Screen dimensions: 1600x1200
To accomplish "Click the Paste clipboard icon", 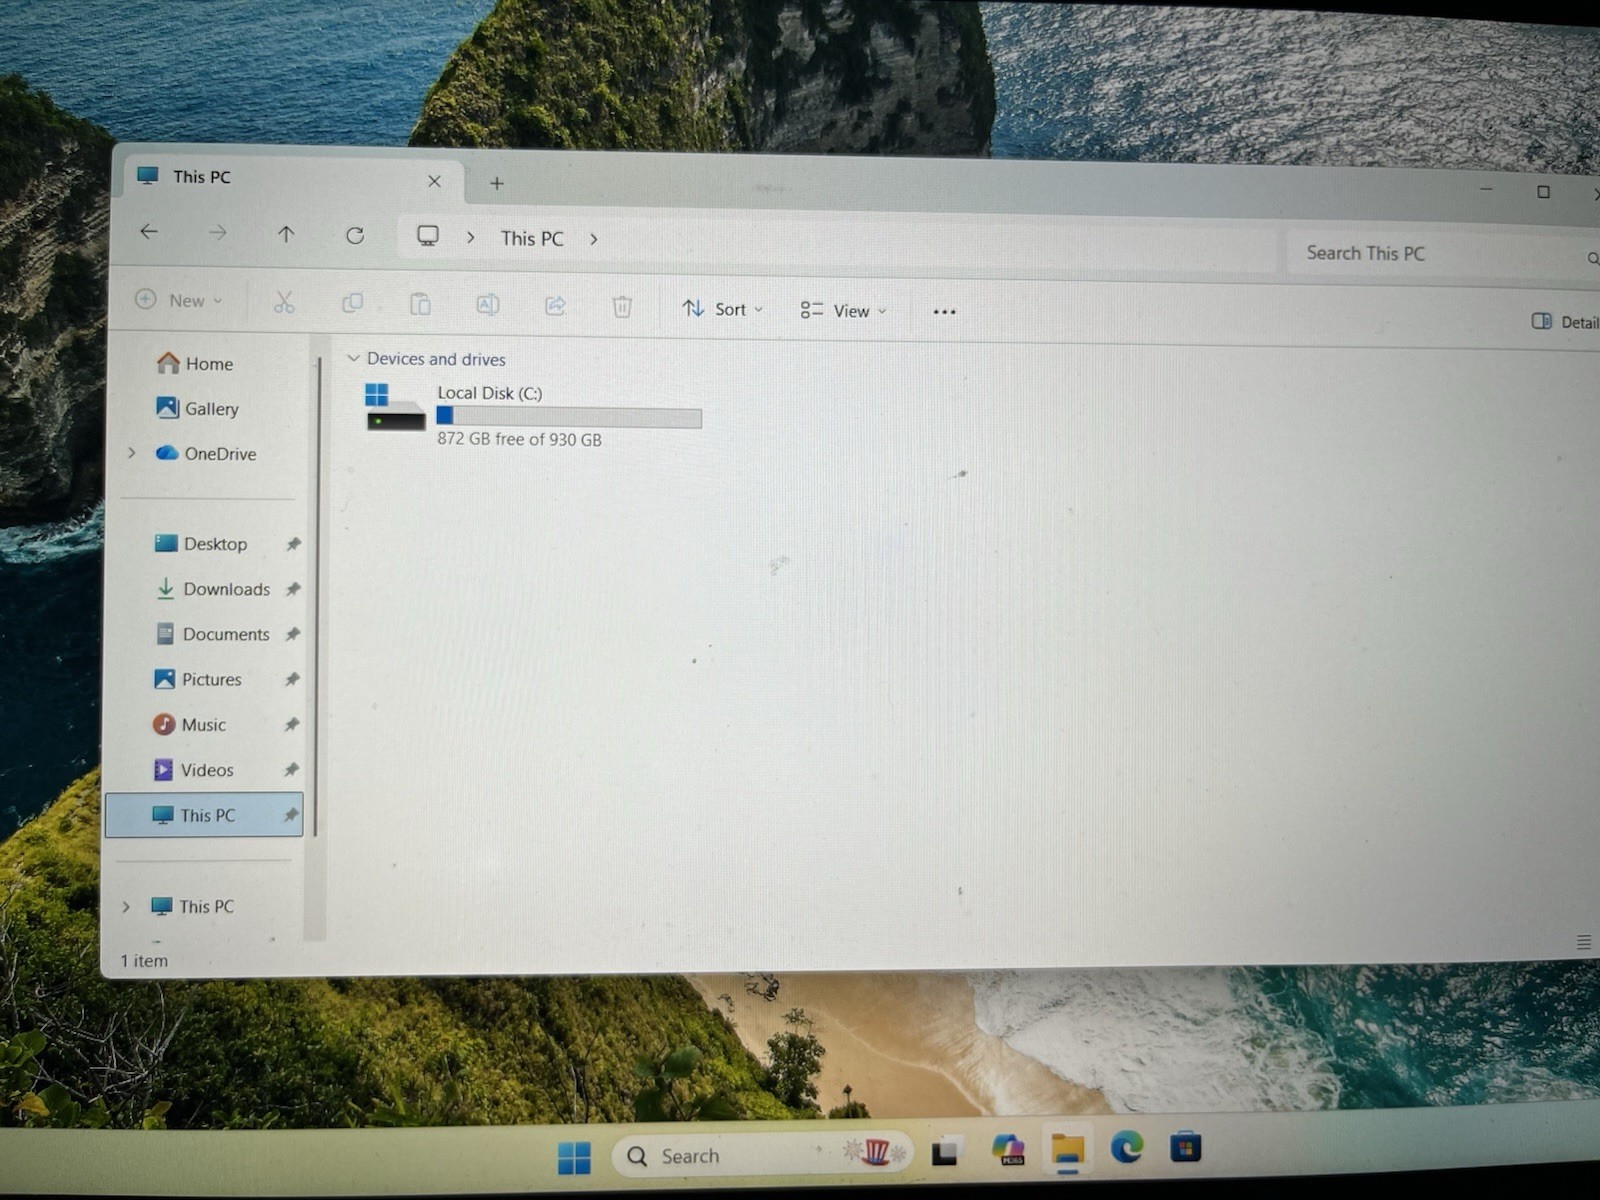I will pos(420,304).
